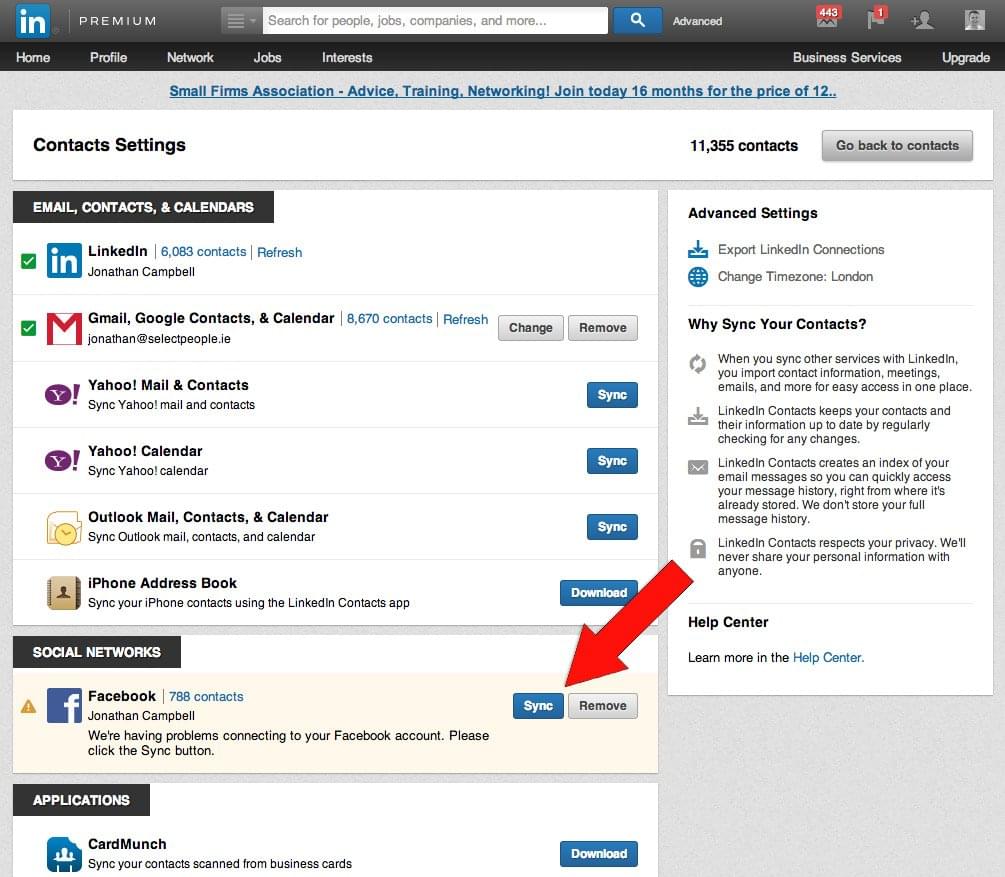Click Change button for Gmail
Viewport: 1005px width, 877px height.
pos(530,328)
